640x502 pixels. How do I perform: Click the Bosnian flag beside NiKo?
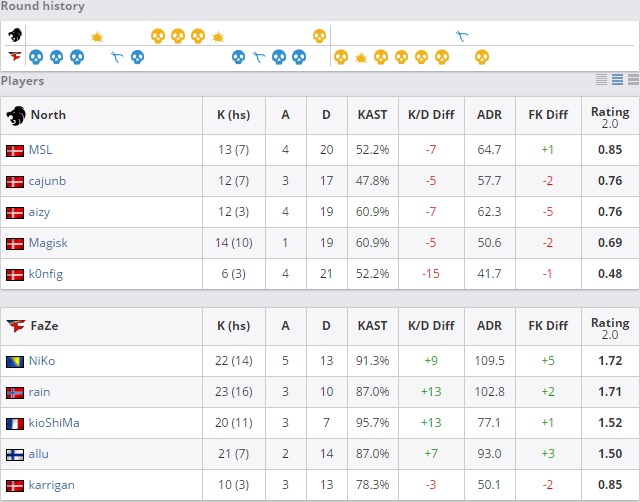[15, 361]
